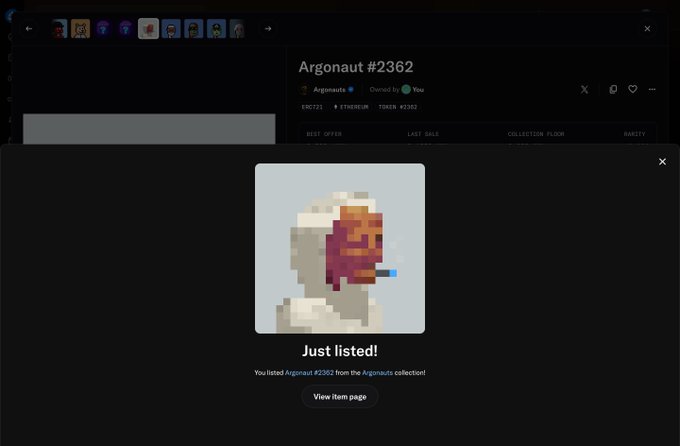Open the Argonaut #2362 link in message

click(309, 373)
